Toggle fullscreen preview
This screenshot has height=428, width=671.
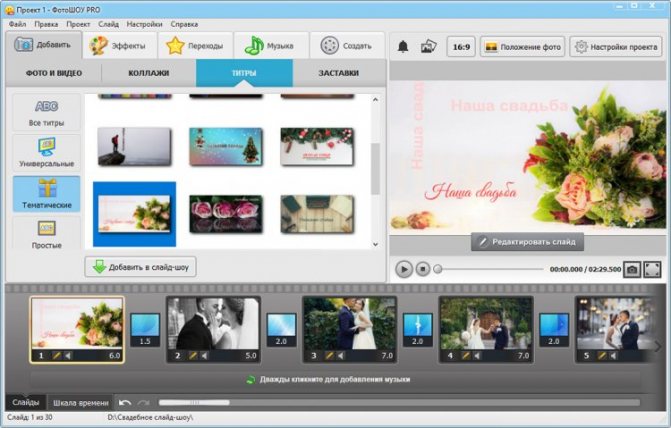(x=652, y=270)
